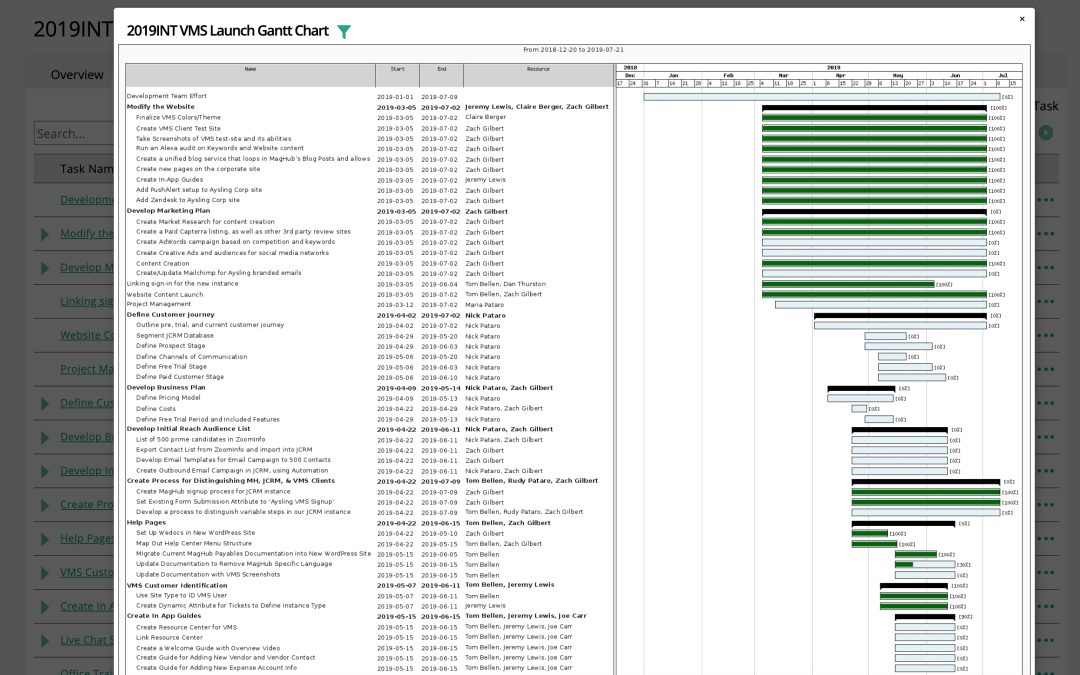Open the three-dot menu for the 'Website Co' row in background
This screenshot has height=675, width=1080.
[x=1046, y=335]
